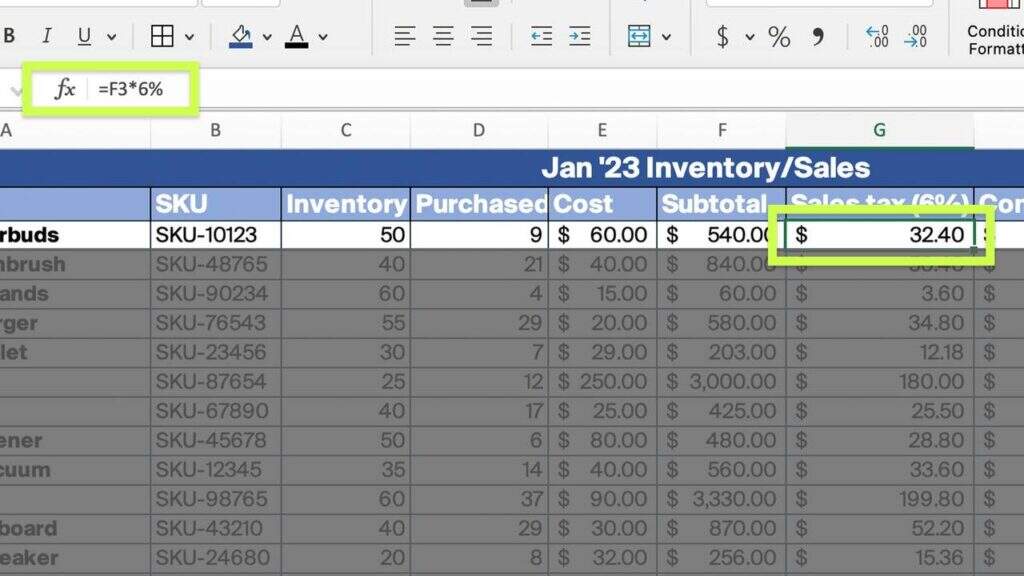Image resolution: width=1024 pixels, height=576 pixels.
Task: Apply the fill color bucket
Action: tap(241, 37)
